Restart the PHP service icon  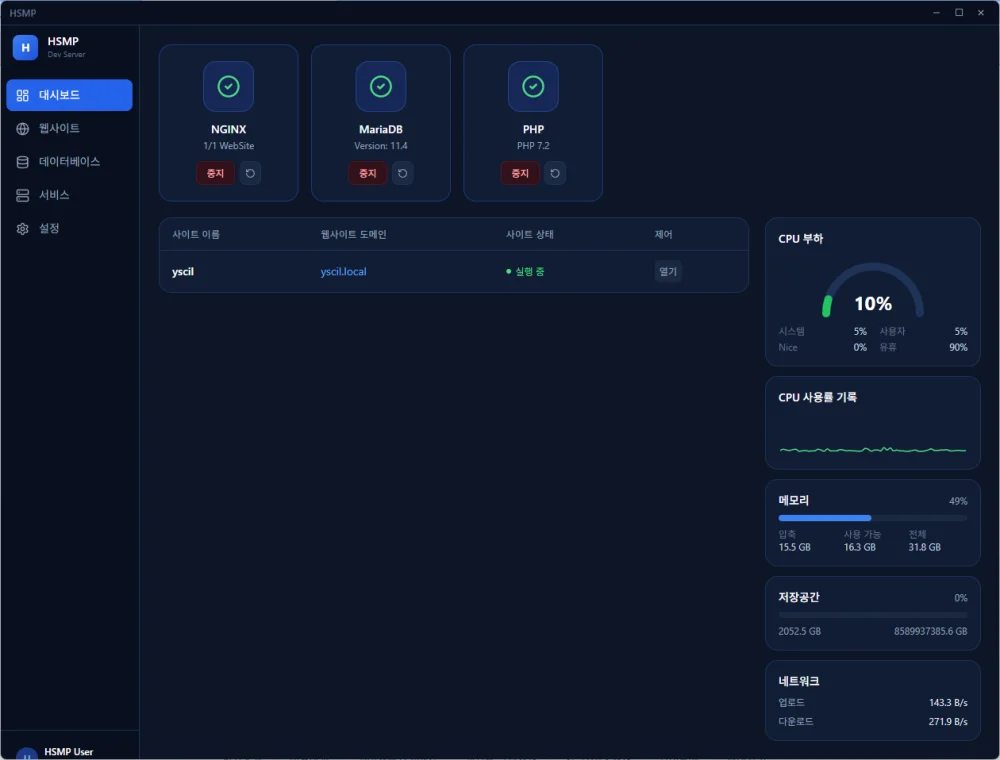click(x=555, y=173)
